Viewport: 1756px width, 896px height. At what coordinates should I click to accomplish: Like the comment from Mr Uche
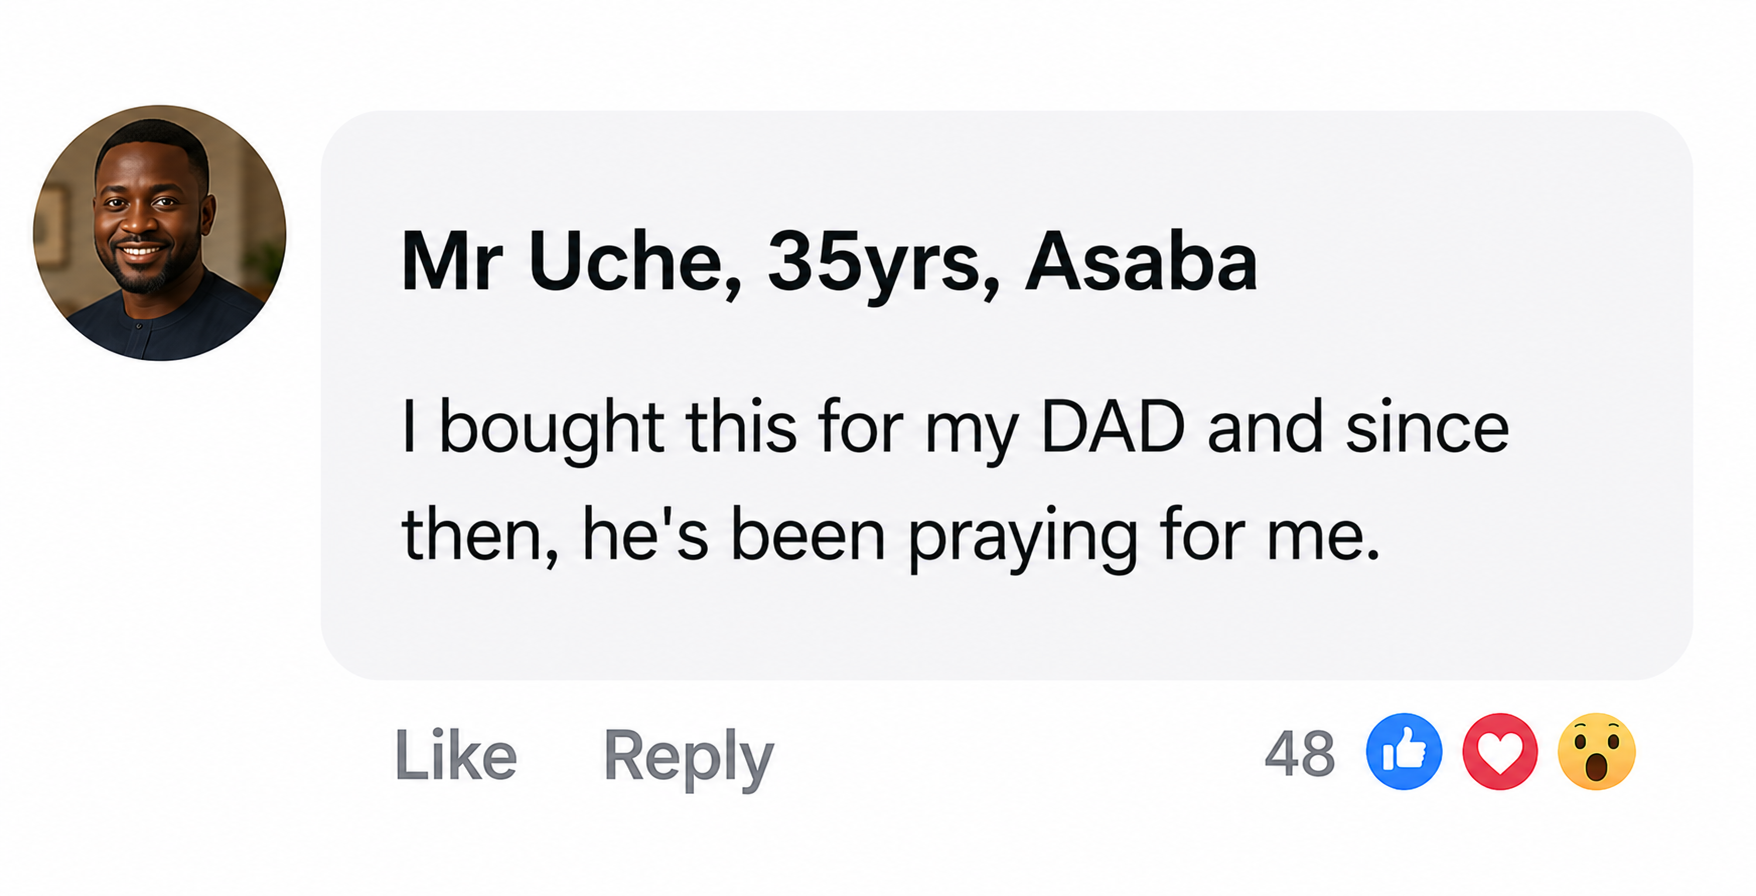point(456,755)
